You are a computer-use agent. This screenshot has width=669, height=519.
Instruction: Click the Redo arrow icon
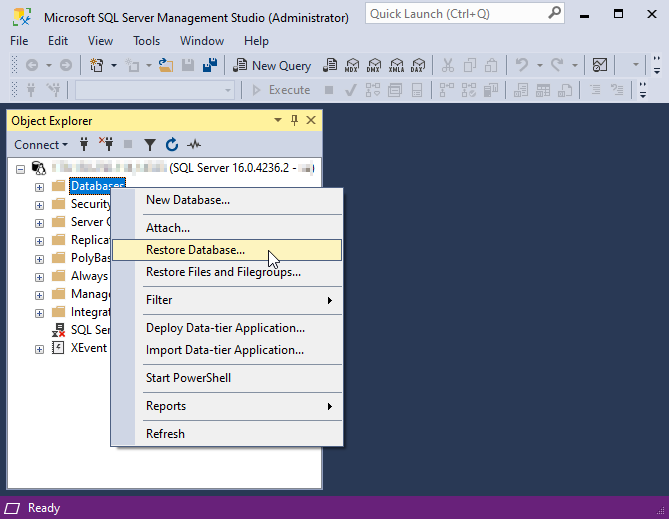pyautogui.click(x=557, y=66)
